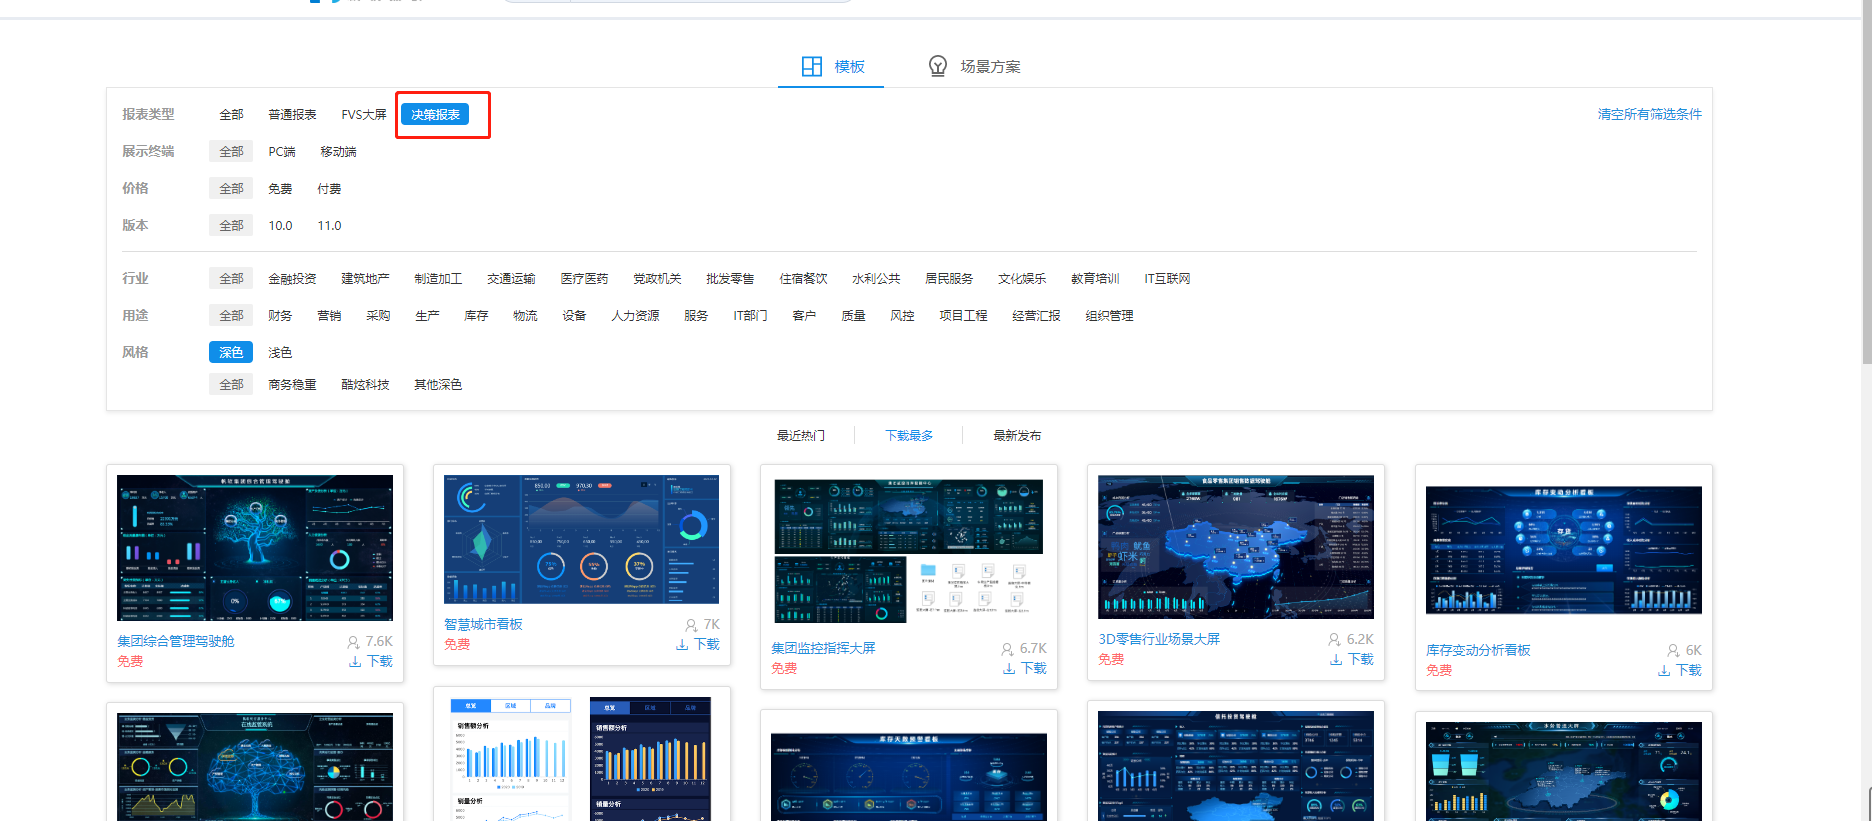Filter usage by 财务
The image size is (1872, 821).
coord(280,315)
